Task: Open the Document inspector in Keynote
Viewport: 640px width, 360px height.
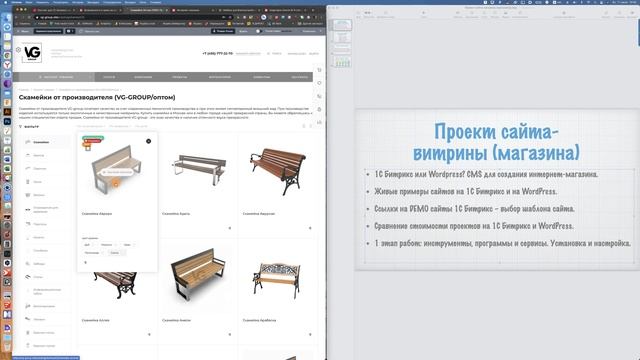Action: (x=632, y=14)
